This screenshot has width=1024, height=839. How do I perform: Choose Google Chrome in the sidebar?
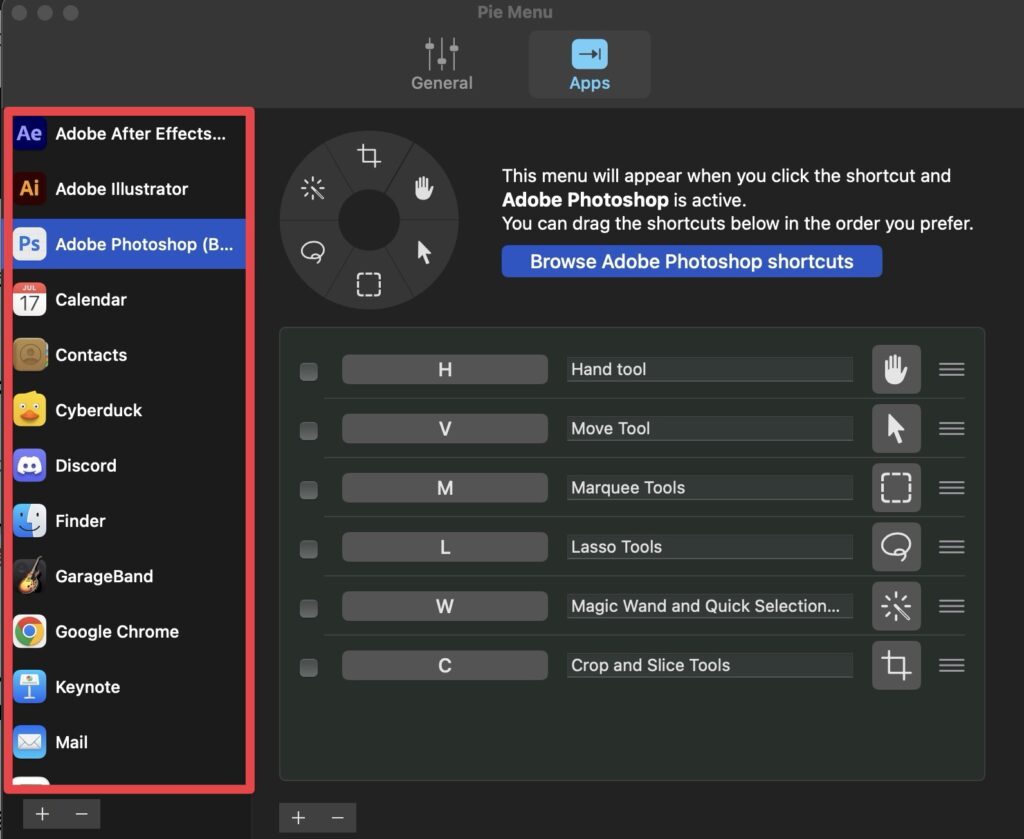(129, 632)
